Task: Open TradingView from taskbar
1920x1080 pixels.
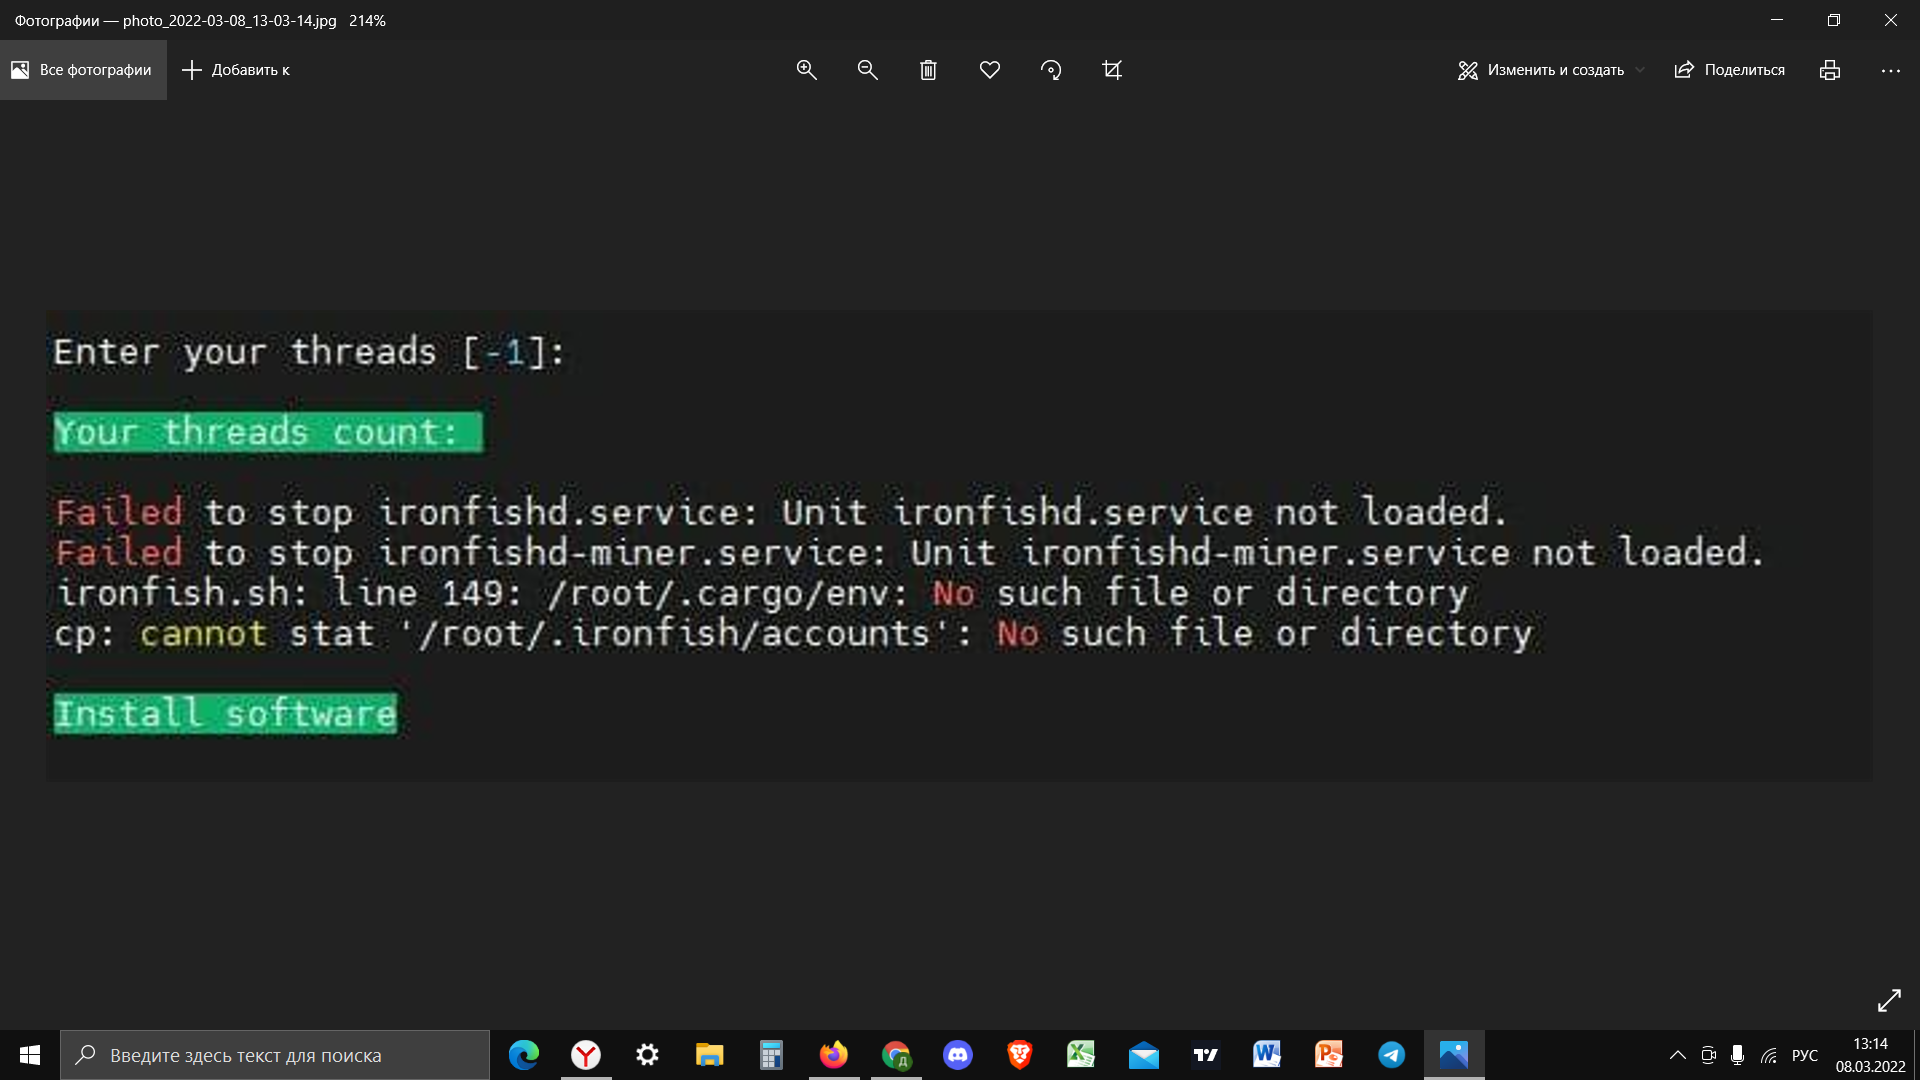Action: coord(1206,1055)
